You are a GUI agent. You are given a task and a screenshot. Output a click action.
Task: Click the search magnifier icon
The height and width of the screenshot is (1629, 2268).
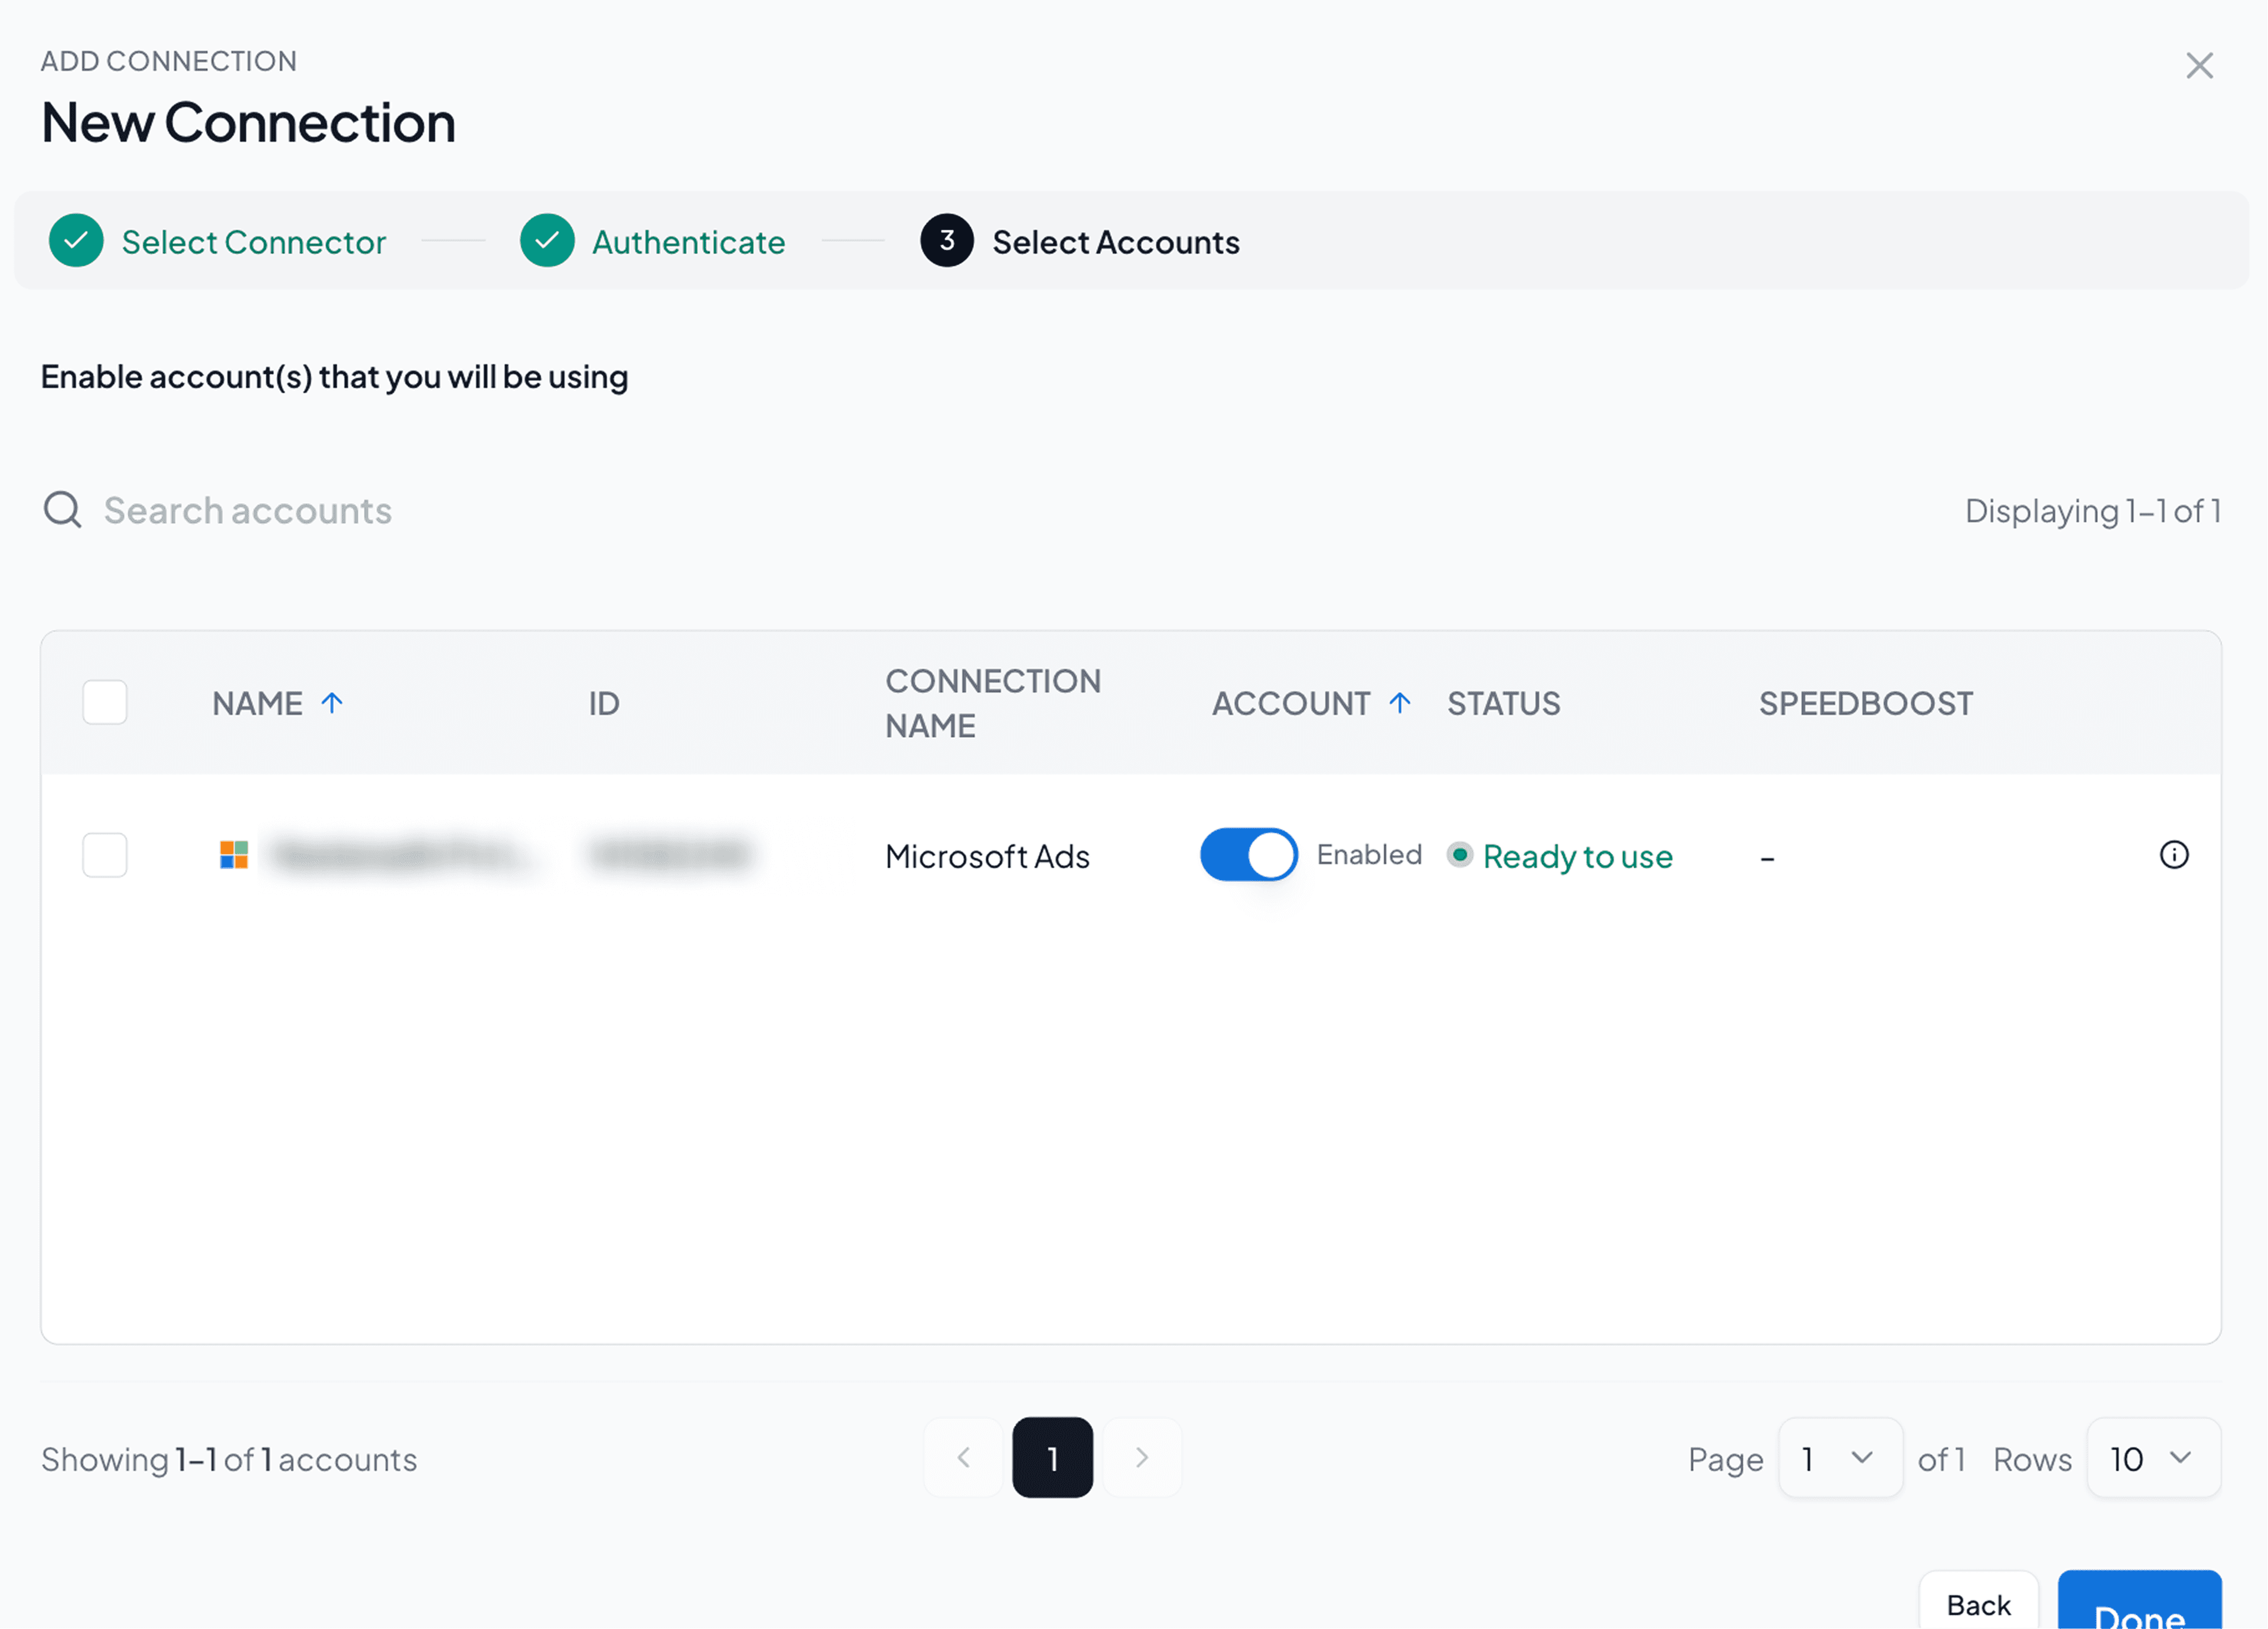(x=63, y=510)
